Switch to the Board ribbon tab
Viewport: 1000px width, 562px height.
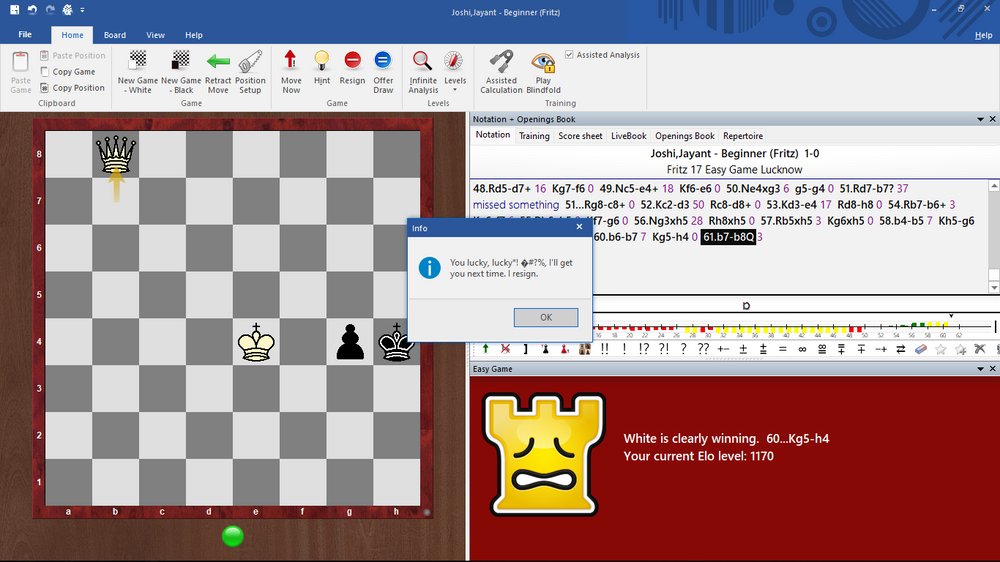point(115,35)
